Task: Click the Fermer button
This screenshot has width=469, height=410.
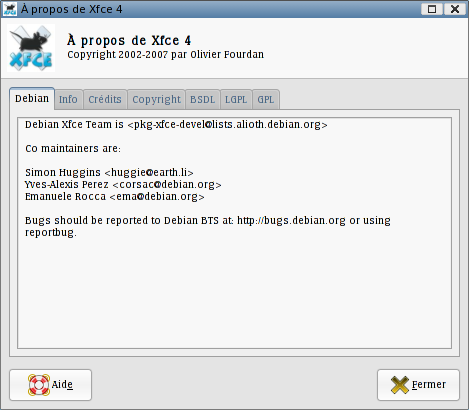Action: (x=418, y=385)
